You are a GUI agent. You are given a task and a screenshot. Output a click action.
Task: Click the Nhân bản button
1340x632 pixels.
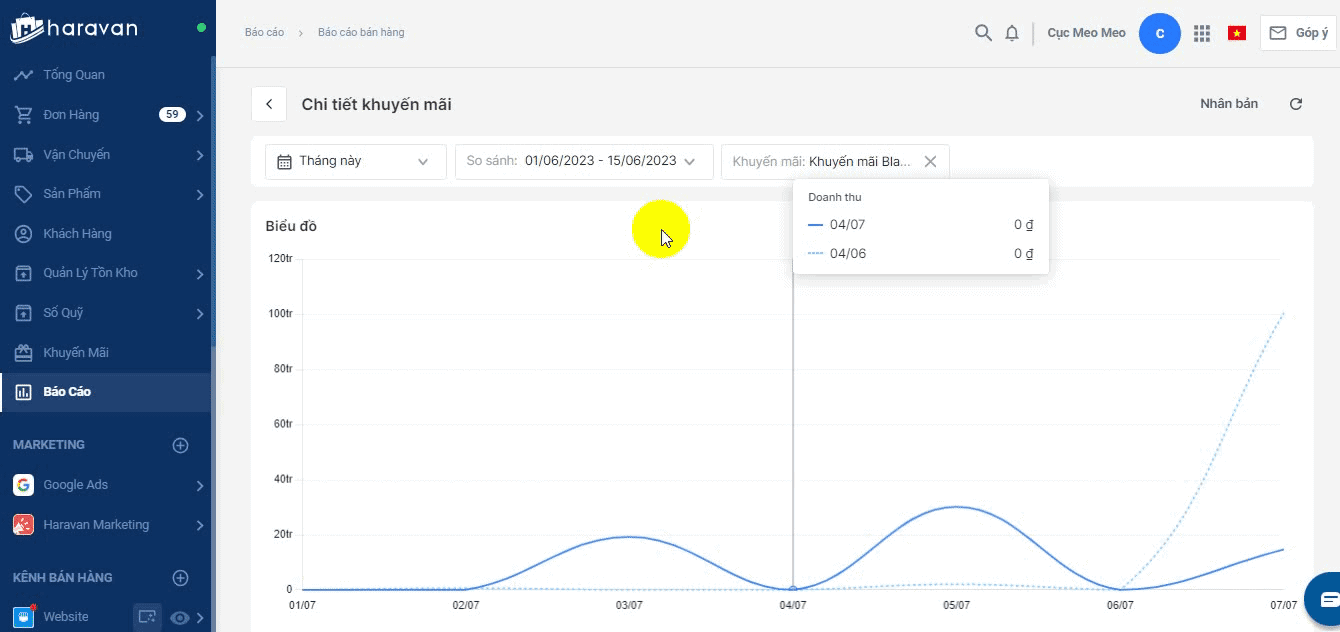pos(1229,104)
